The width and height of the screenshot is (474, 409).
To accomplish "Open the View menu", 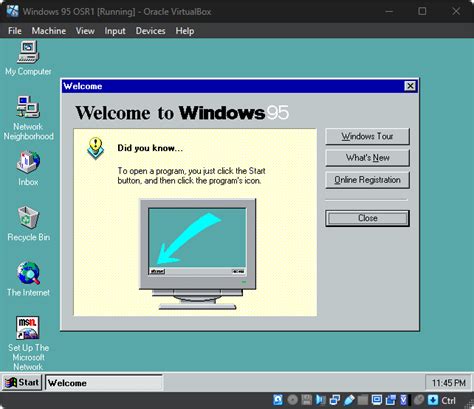I will click(x=85, y=31).
